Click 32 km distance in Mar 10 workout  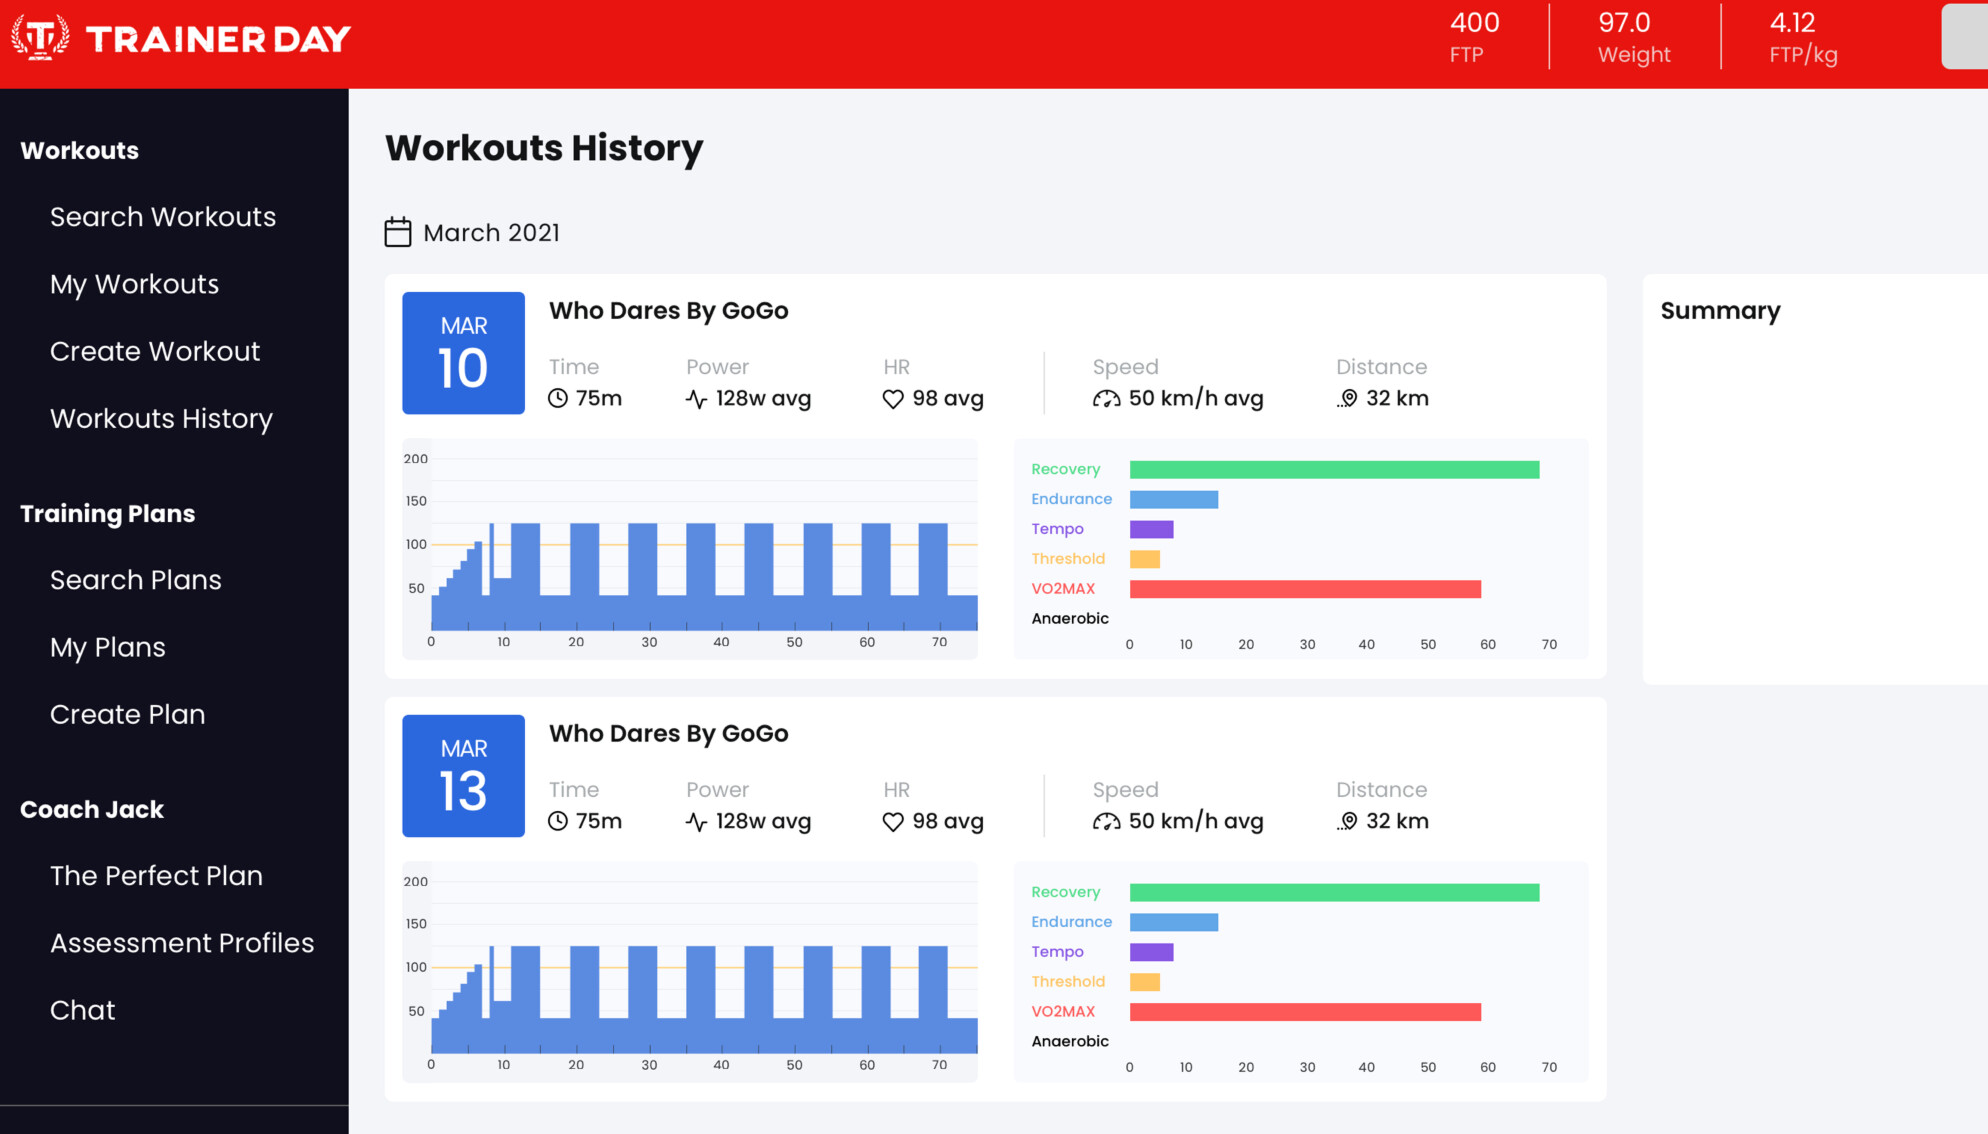click(x=1397, y=399)
